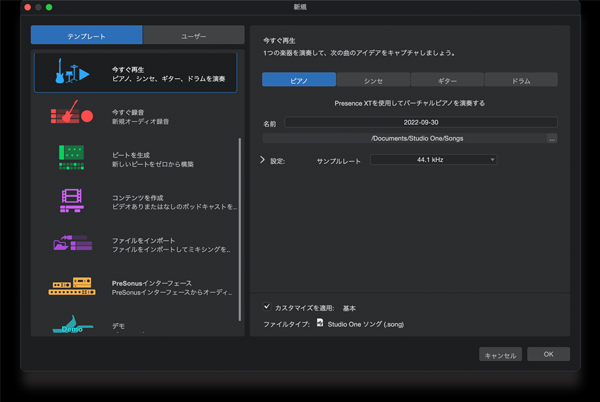Screen dimensions: 600x402
Task: Switch to the ユーザー tab
Action: coord(194,35)
